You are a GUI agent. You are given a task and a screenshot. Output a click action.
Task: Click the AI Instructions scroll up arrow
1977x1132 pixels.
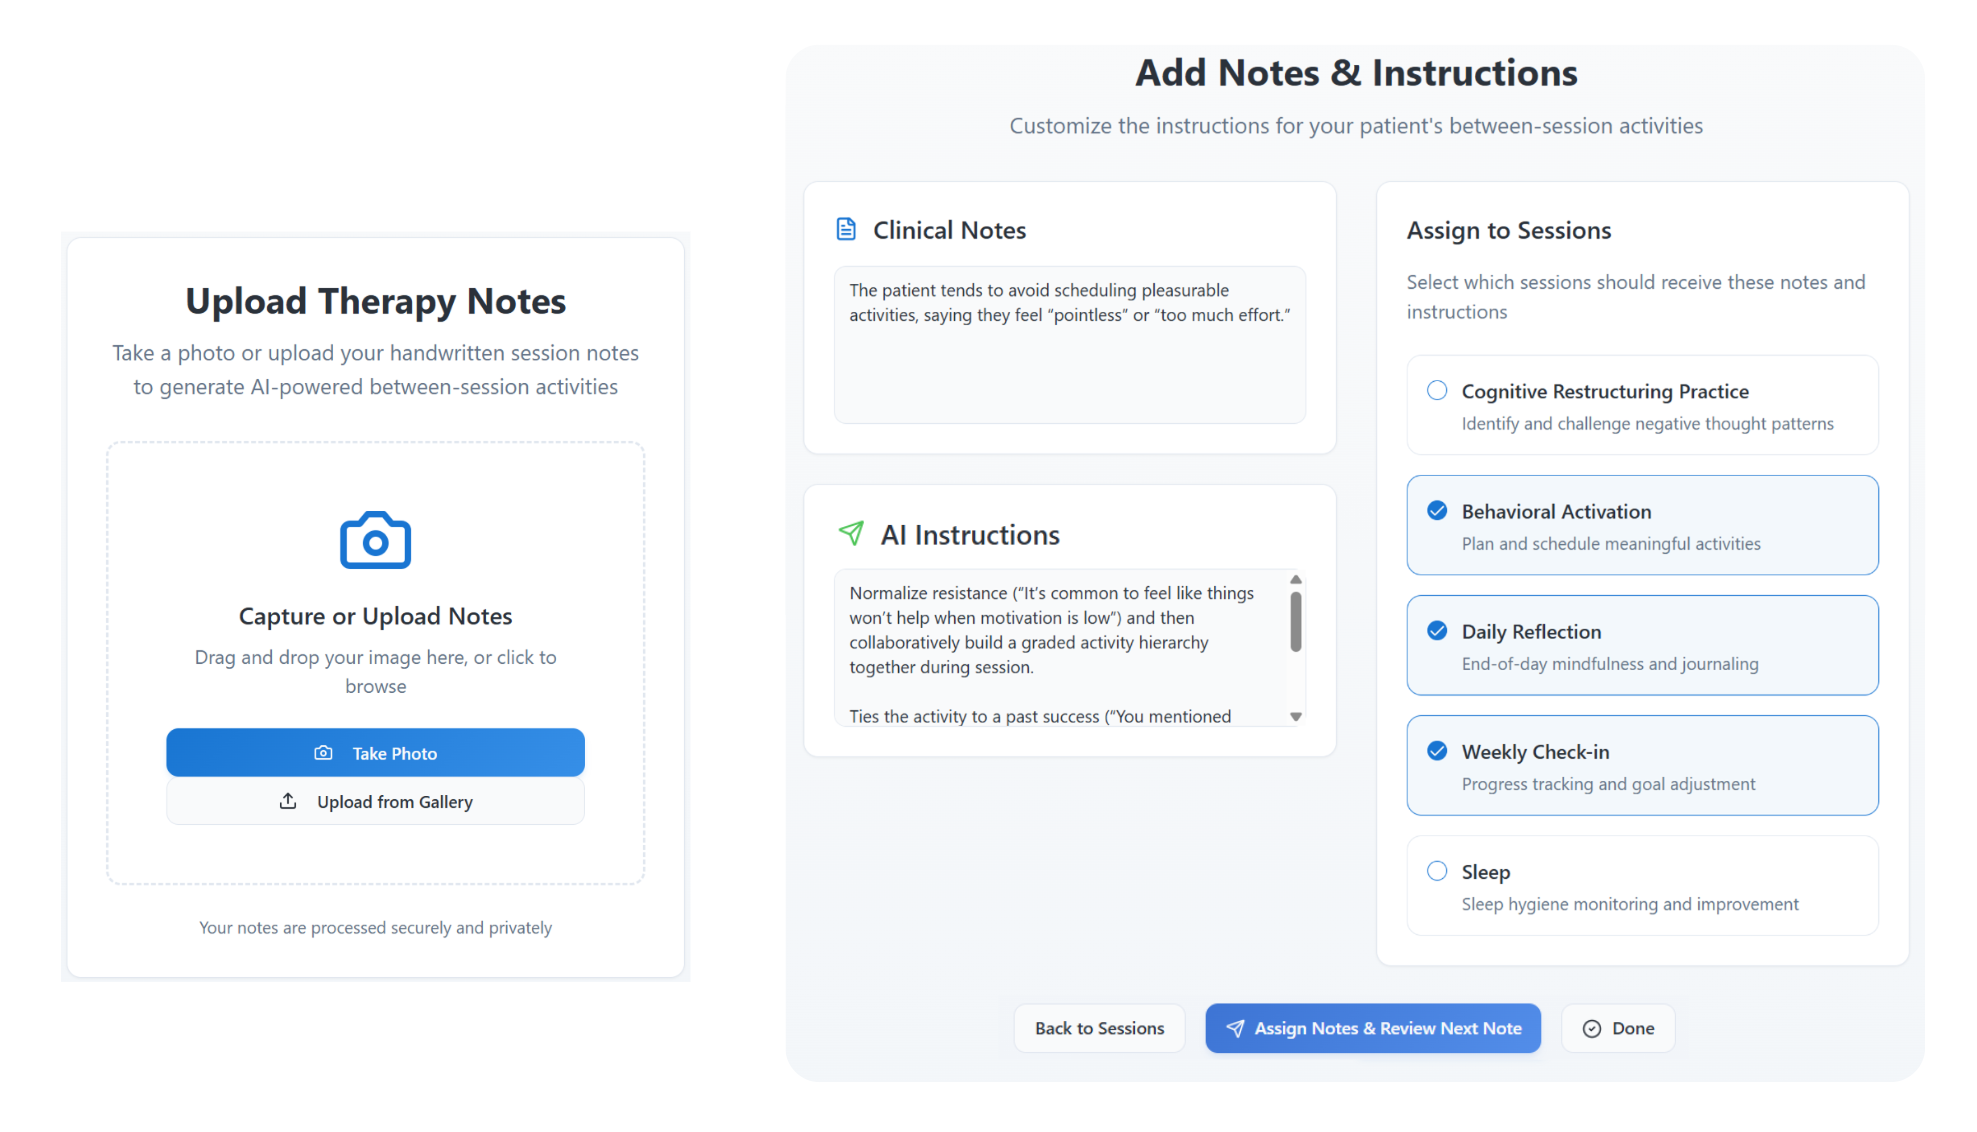point(1296,580)
